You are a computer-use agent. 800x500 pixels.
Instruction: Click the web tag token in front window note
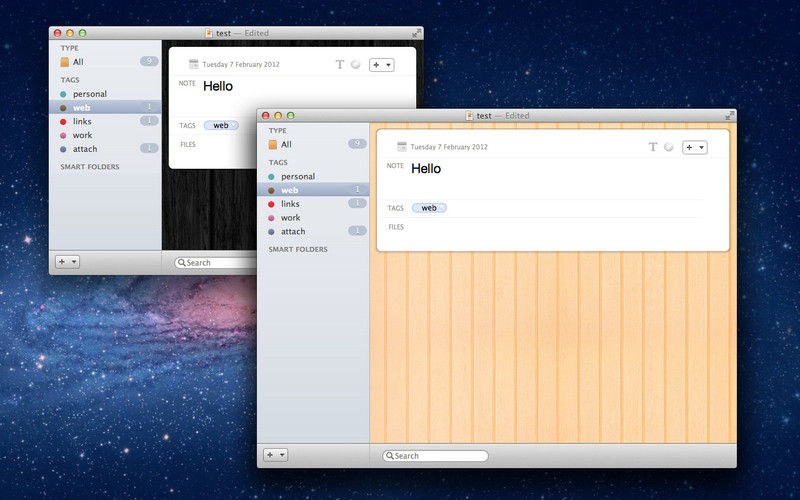coord(429,208)
